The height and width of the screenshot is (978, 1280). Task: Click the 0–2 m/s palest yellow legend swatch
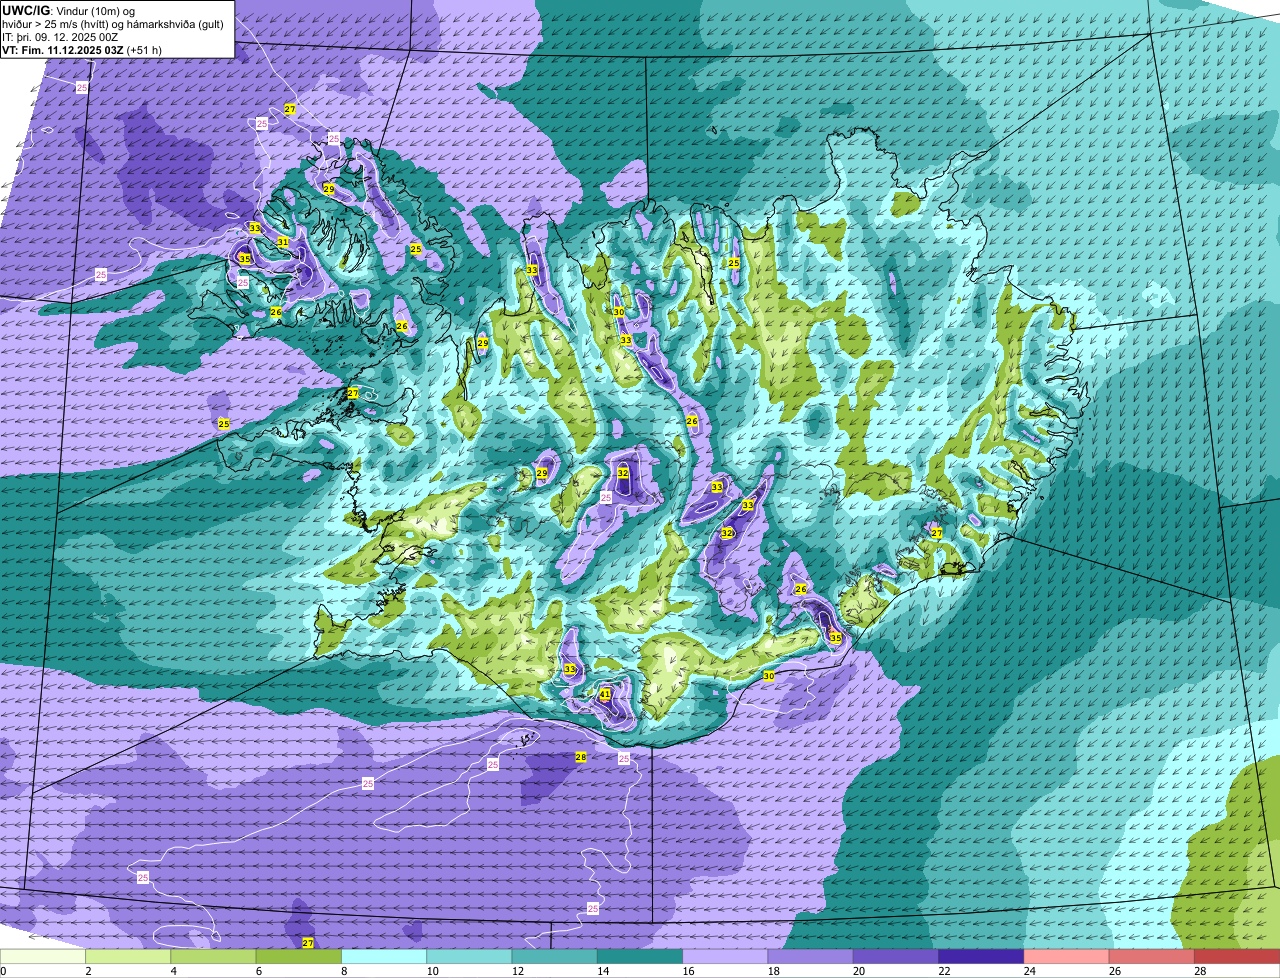click(x=43, y=956)
